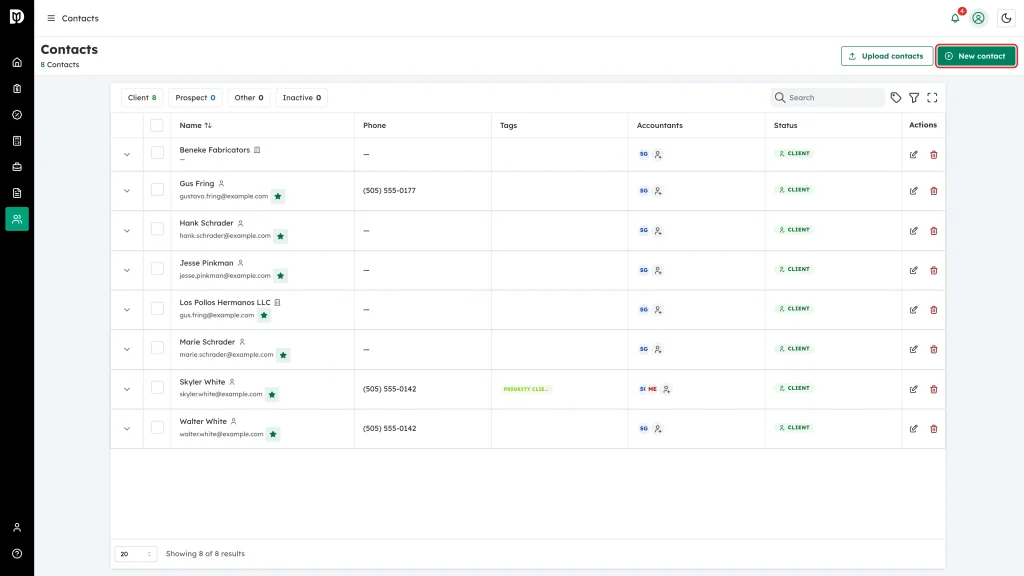This screenshot has width=1024, height=576.
Task: Sort contacts by Name column
Action: [195, 125]
